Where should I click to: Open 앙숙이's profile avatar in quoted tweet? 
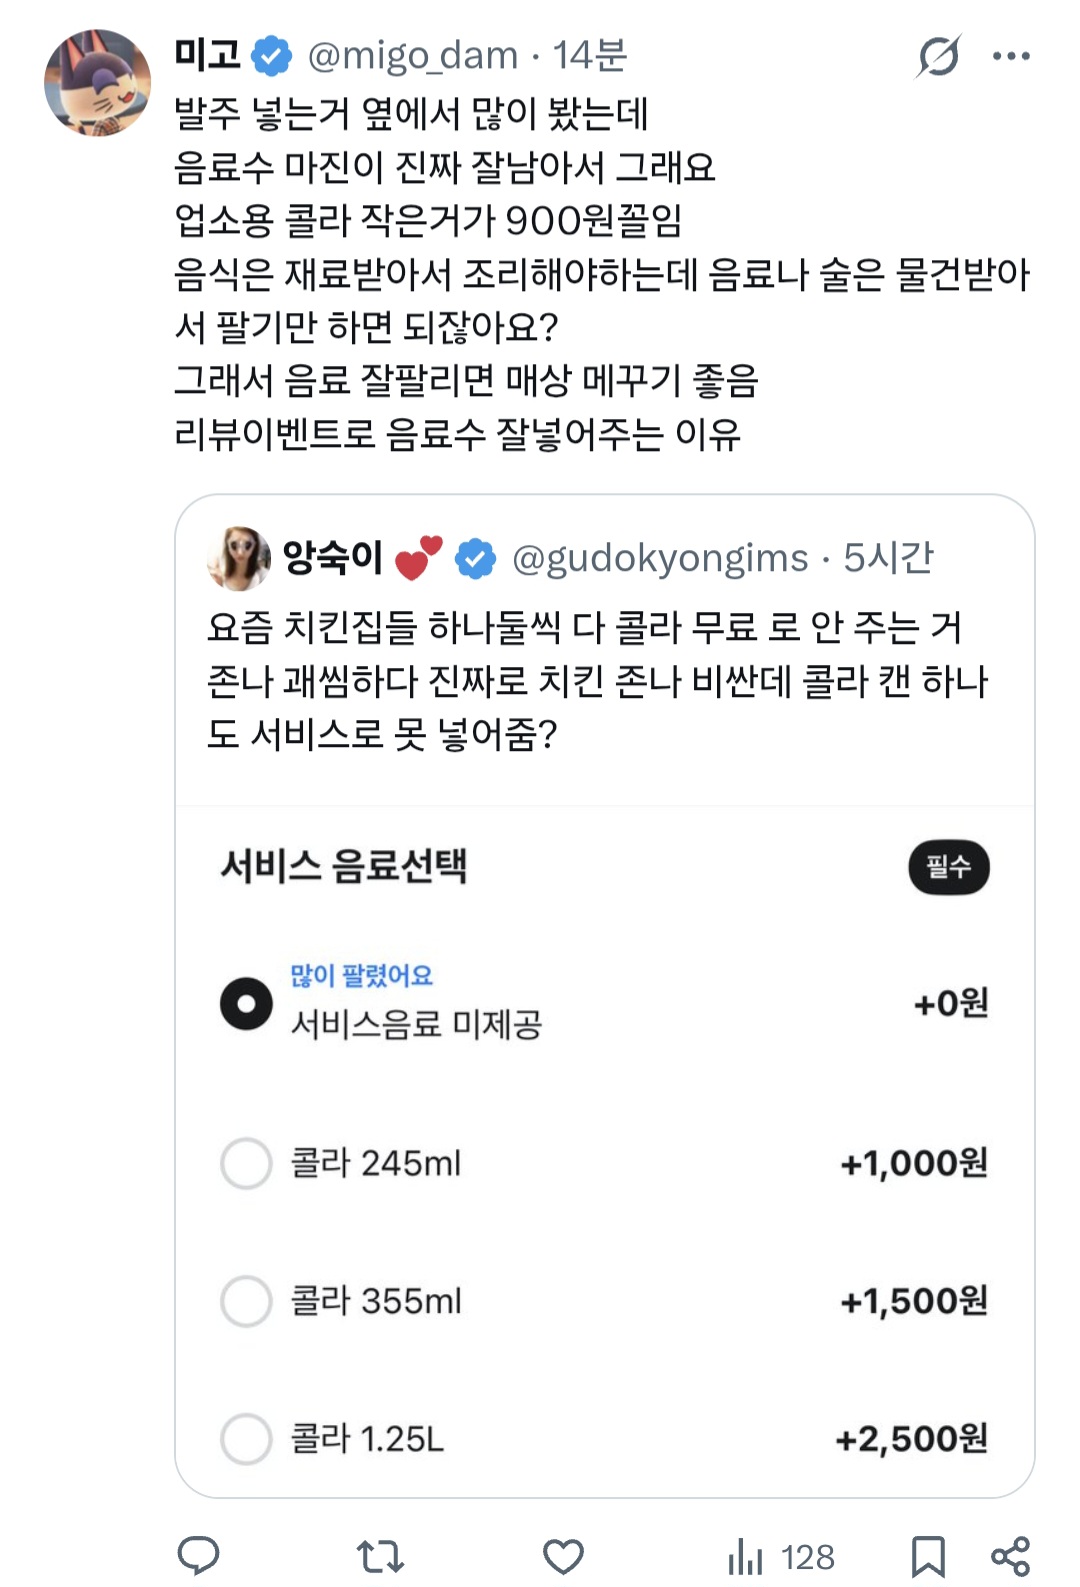[x=239, y=558]
